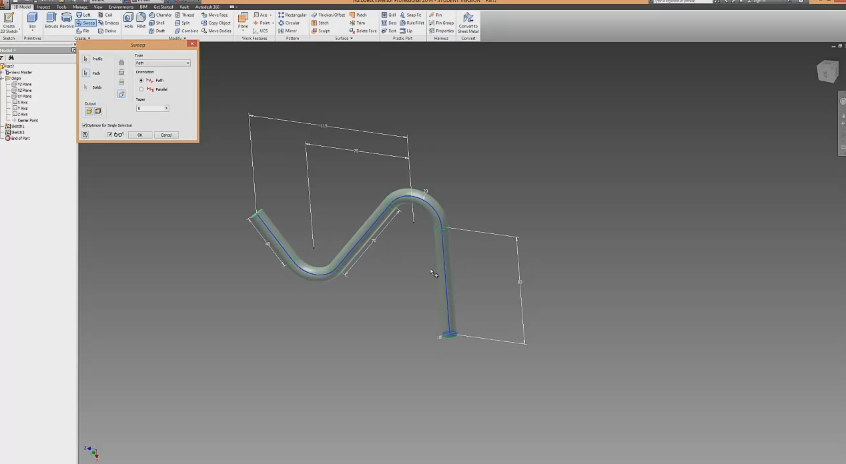The width and height of the screenshot is (846, 464).
Task: Click the Create 2D Sketch tool
Action: (x=9, y=23)
